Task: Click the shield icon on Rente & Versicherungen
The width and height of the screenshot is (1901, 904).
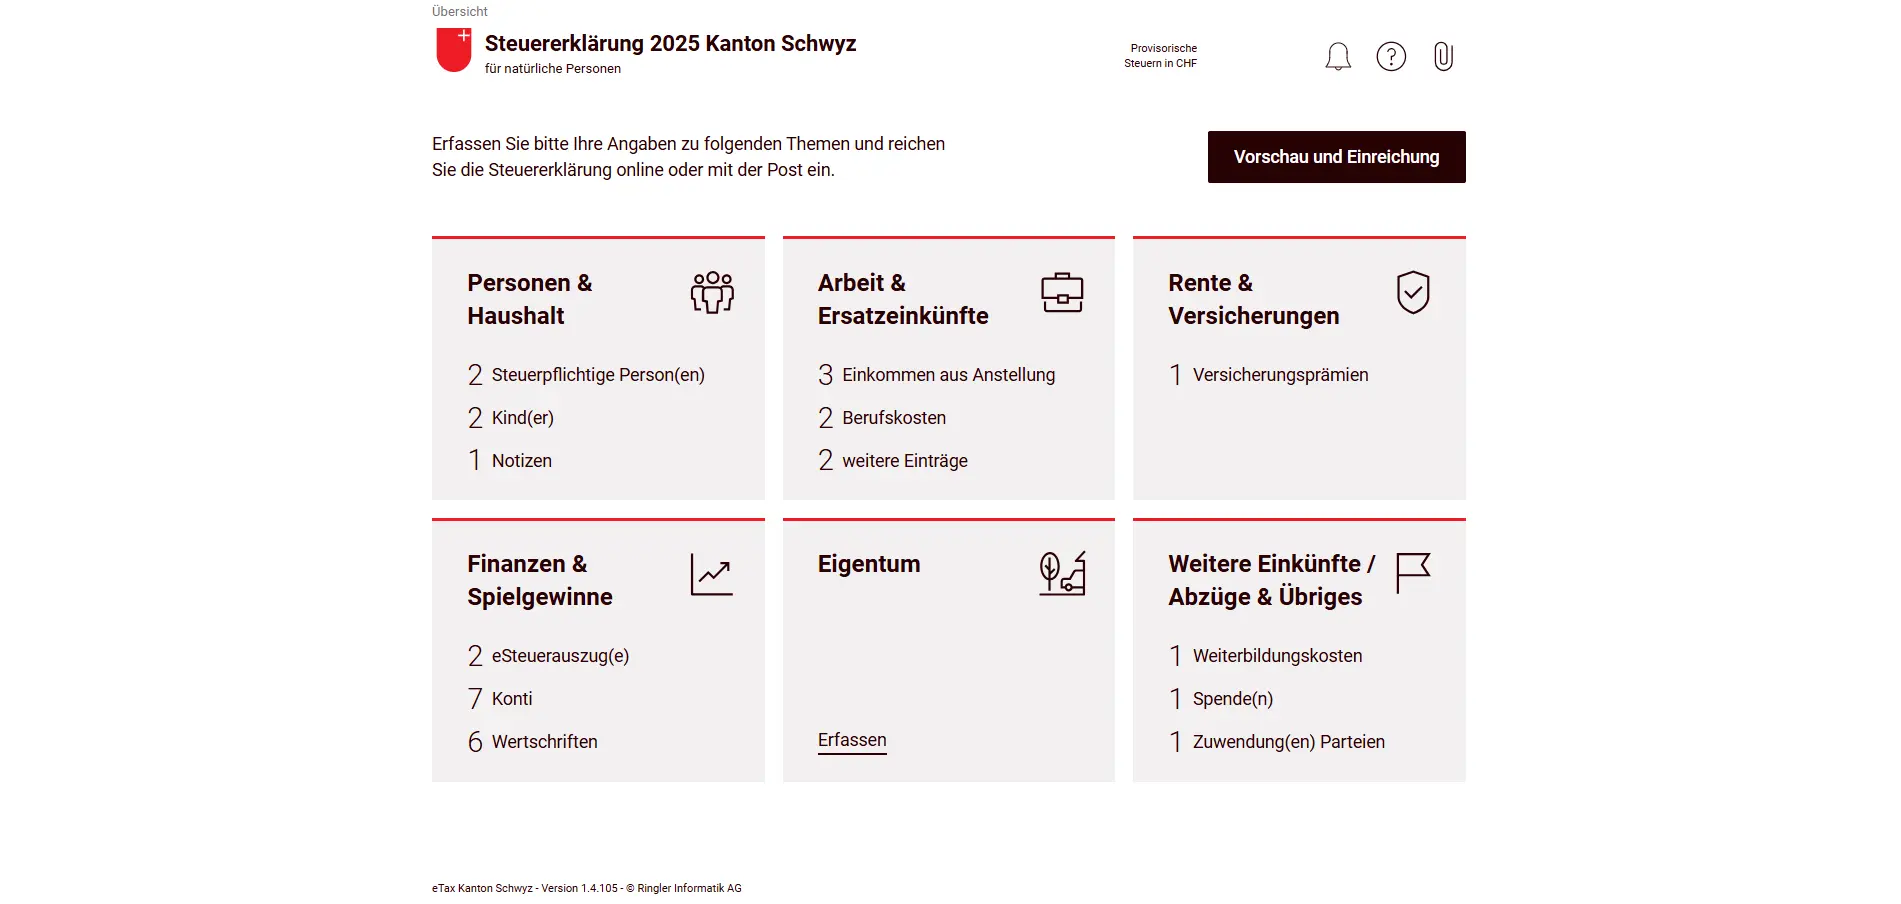Action: tap(1412, 292)
